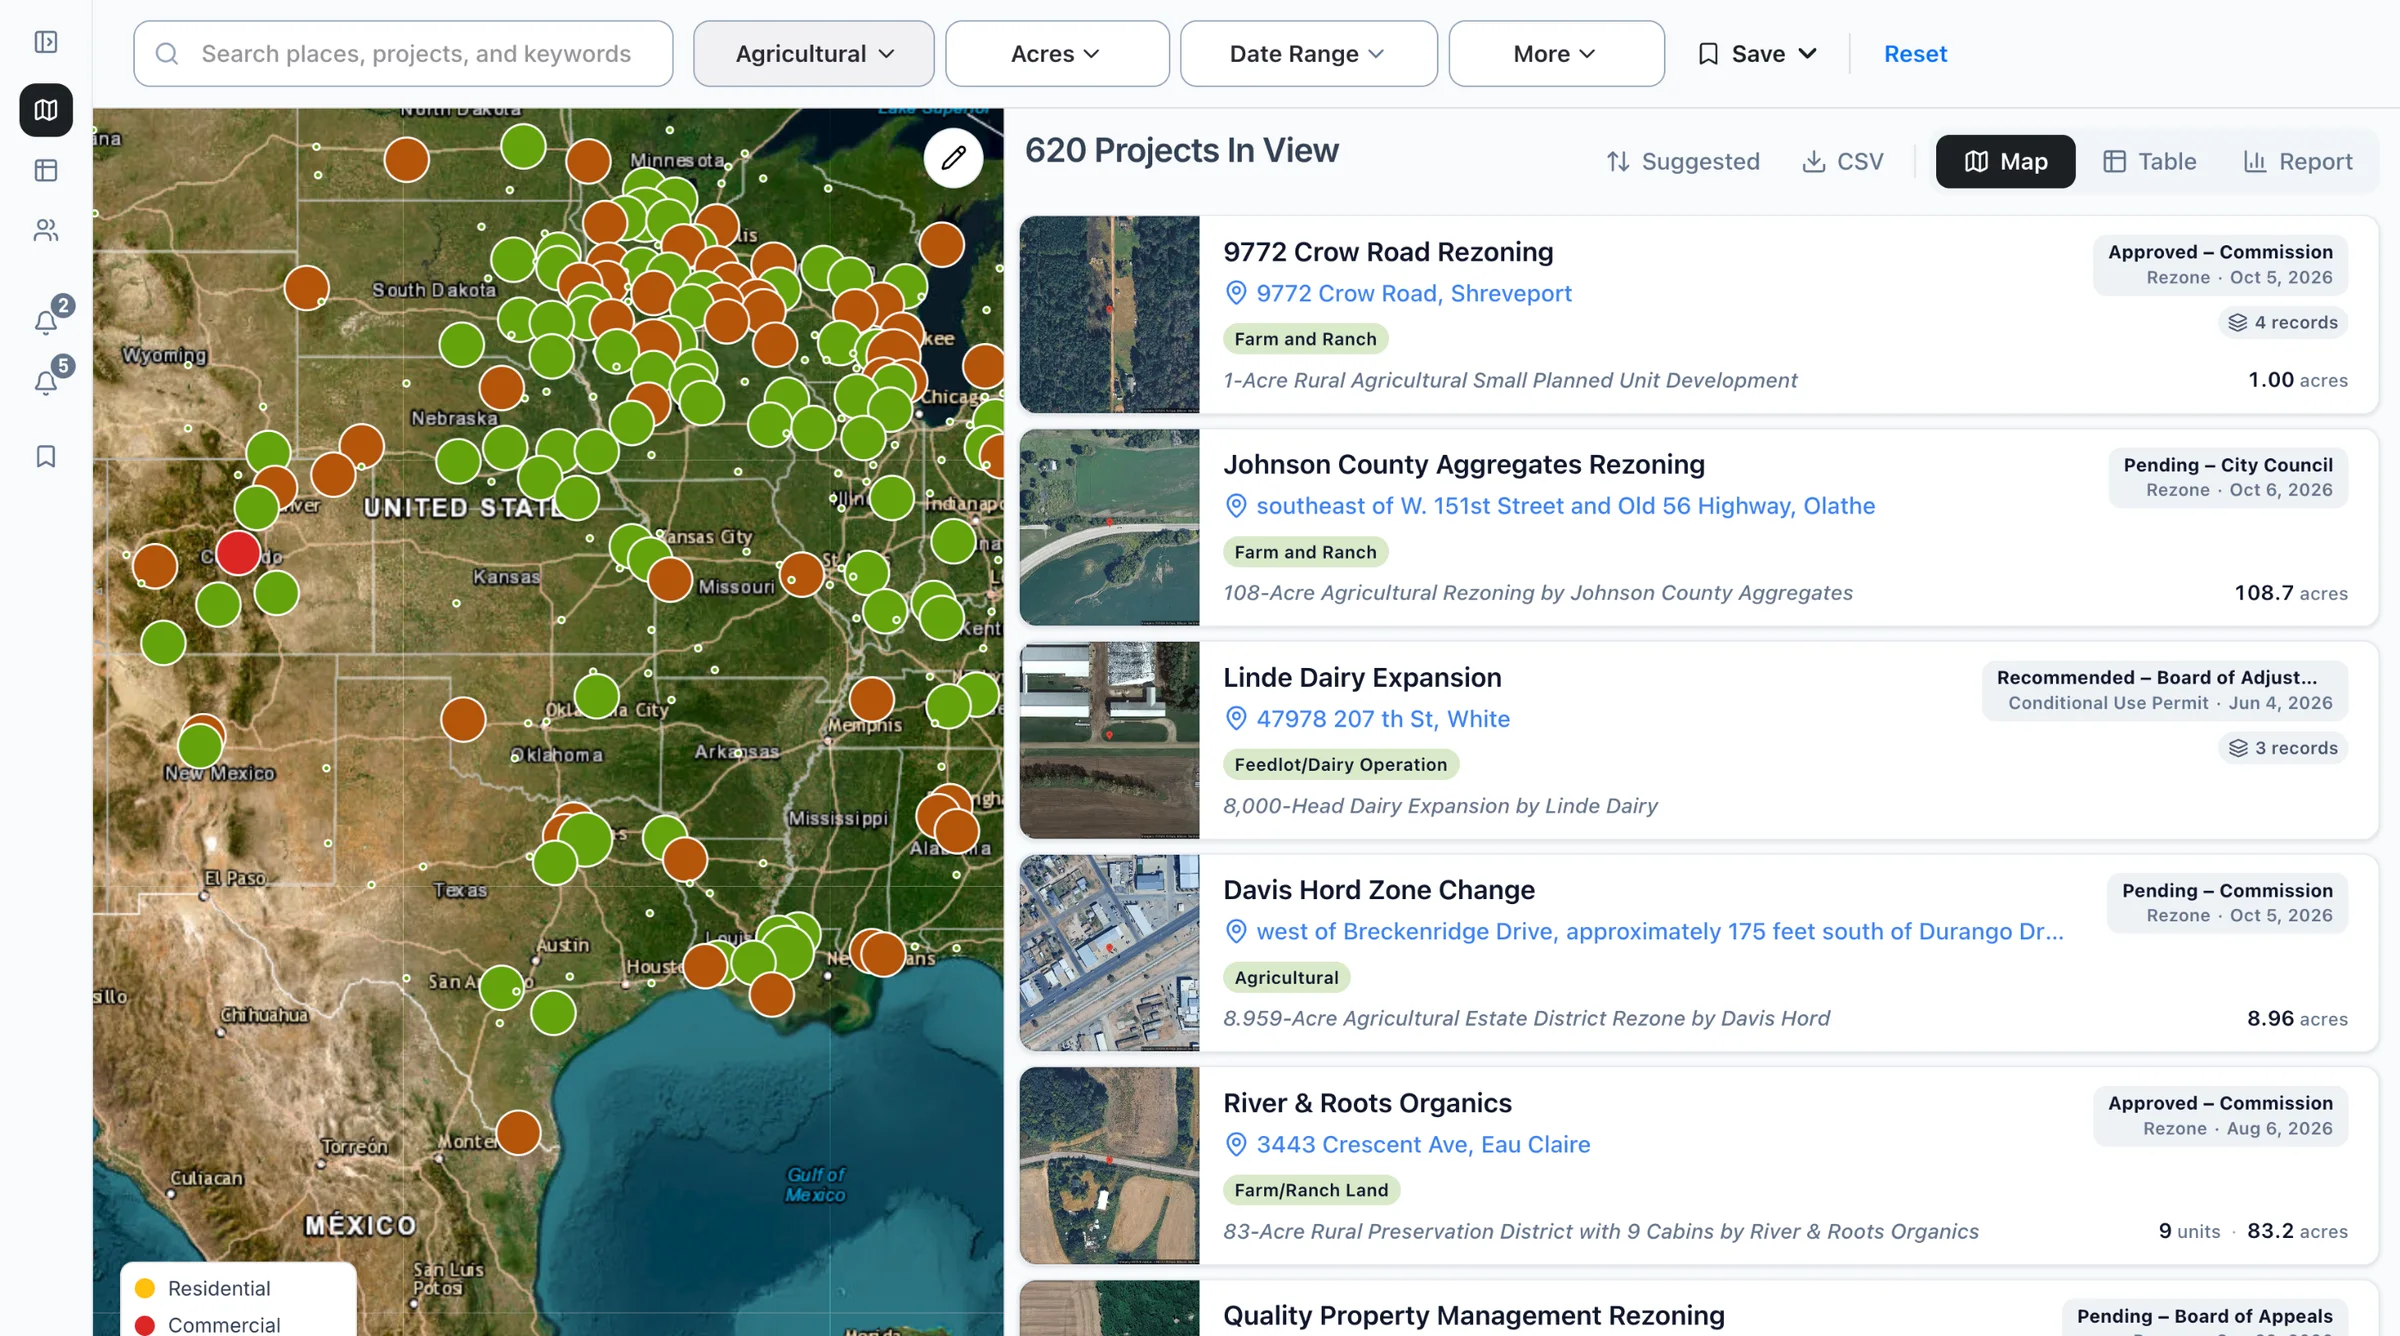
Task: Open Davis Hord Zone Change thumbnail
Action: tap(1109, 953)
